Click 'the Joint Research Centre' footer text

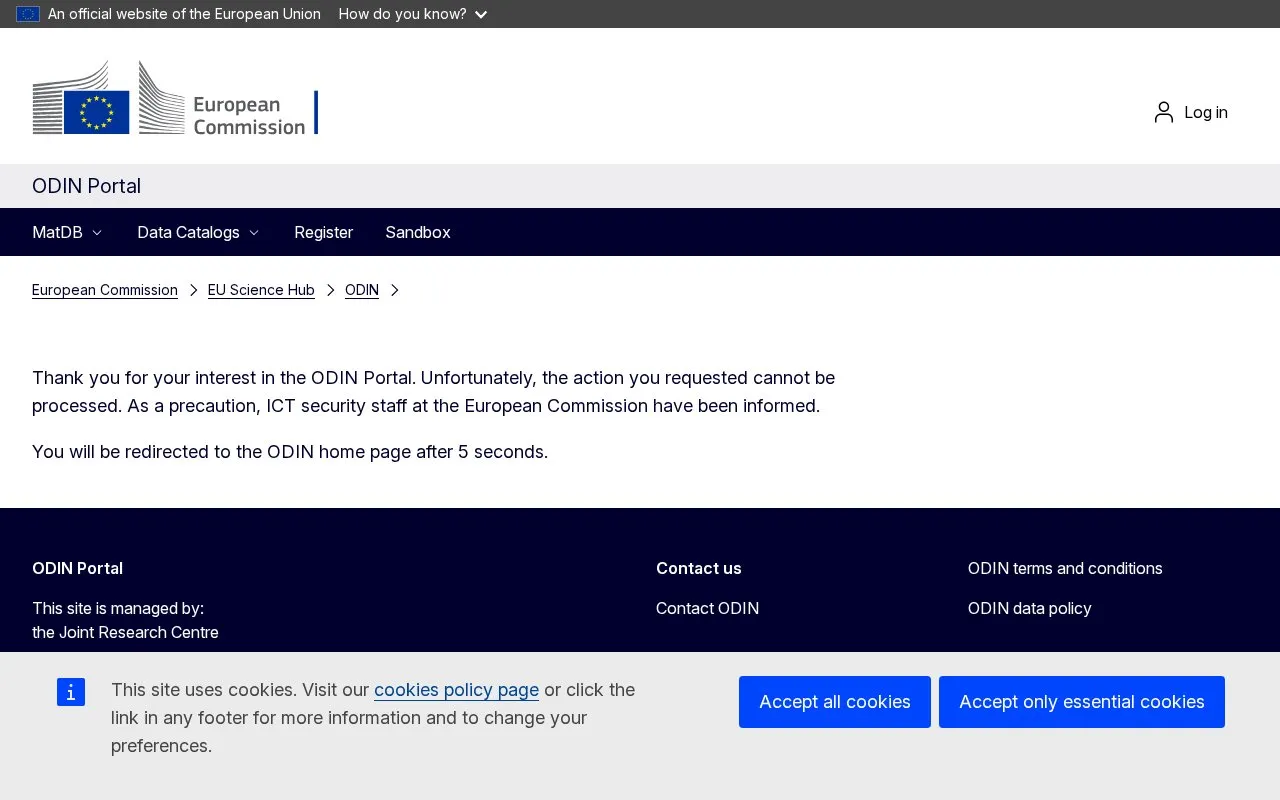tap(125, 632)
